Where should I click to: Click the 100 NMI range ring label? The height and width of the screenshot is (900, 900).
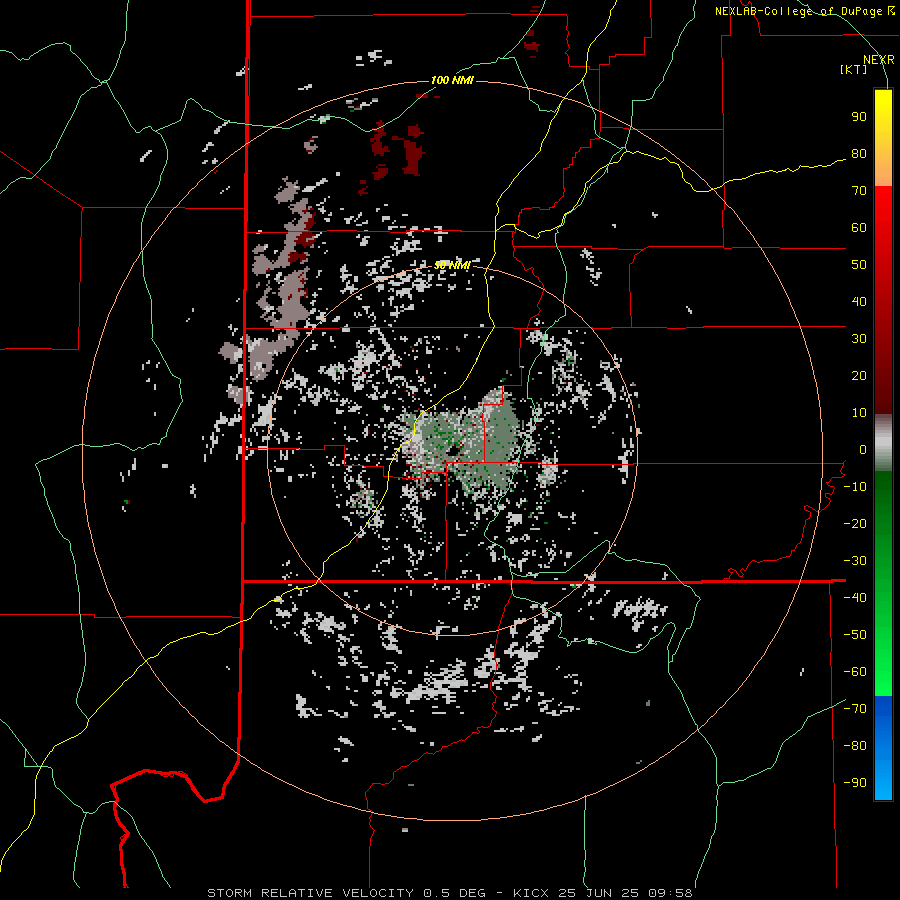tap(452, 80)
